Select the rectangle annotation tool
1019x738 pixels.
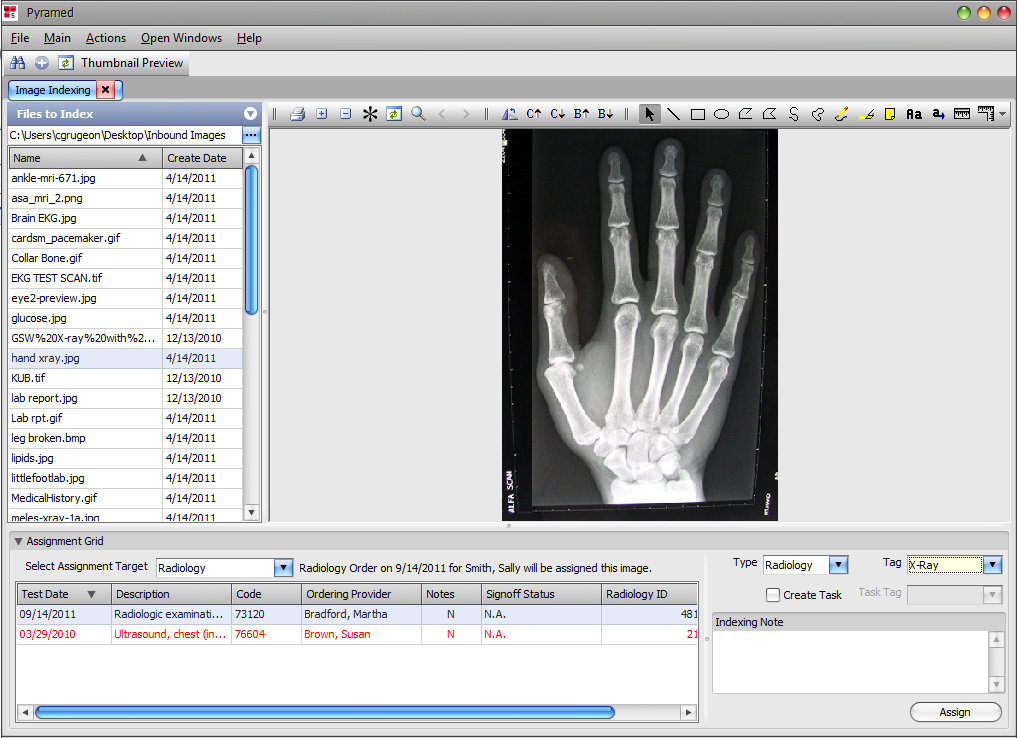697,114
